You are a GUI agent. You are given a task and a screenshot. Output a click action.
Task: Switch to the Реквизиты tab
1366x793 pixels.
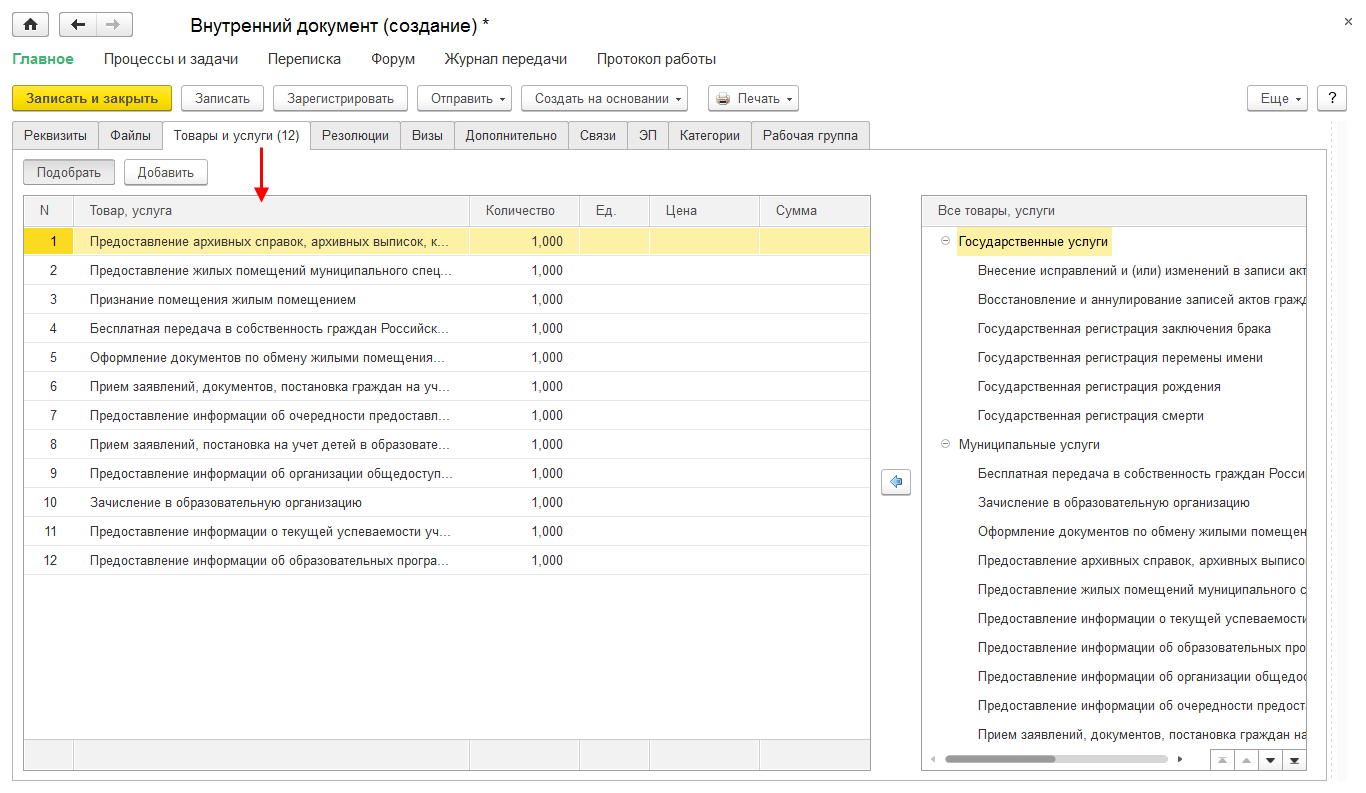(55, 136)
